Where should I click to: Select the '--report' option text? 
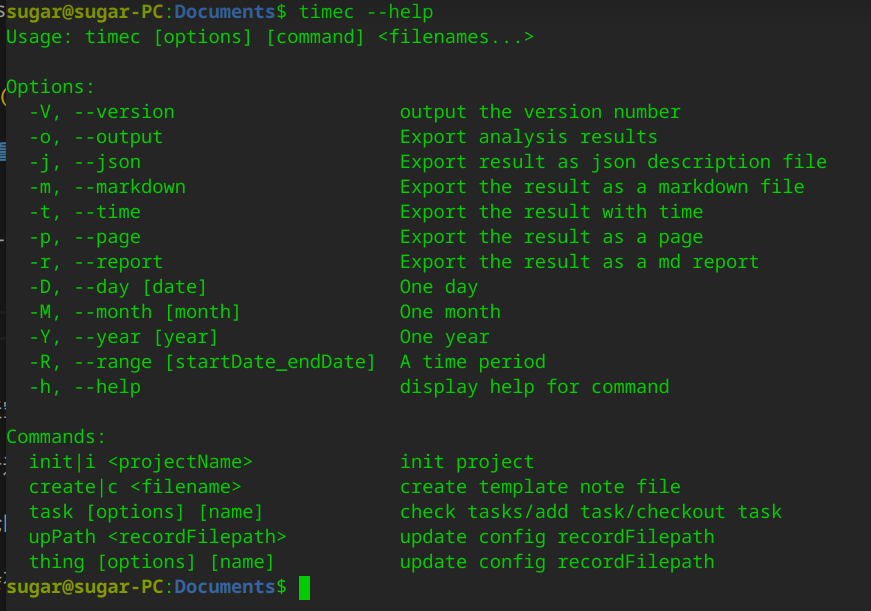[119, 262]
